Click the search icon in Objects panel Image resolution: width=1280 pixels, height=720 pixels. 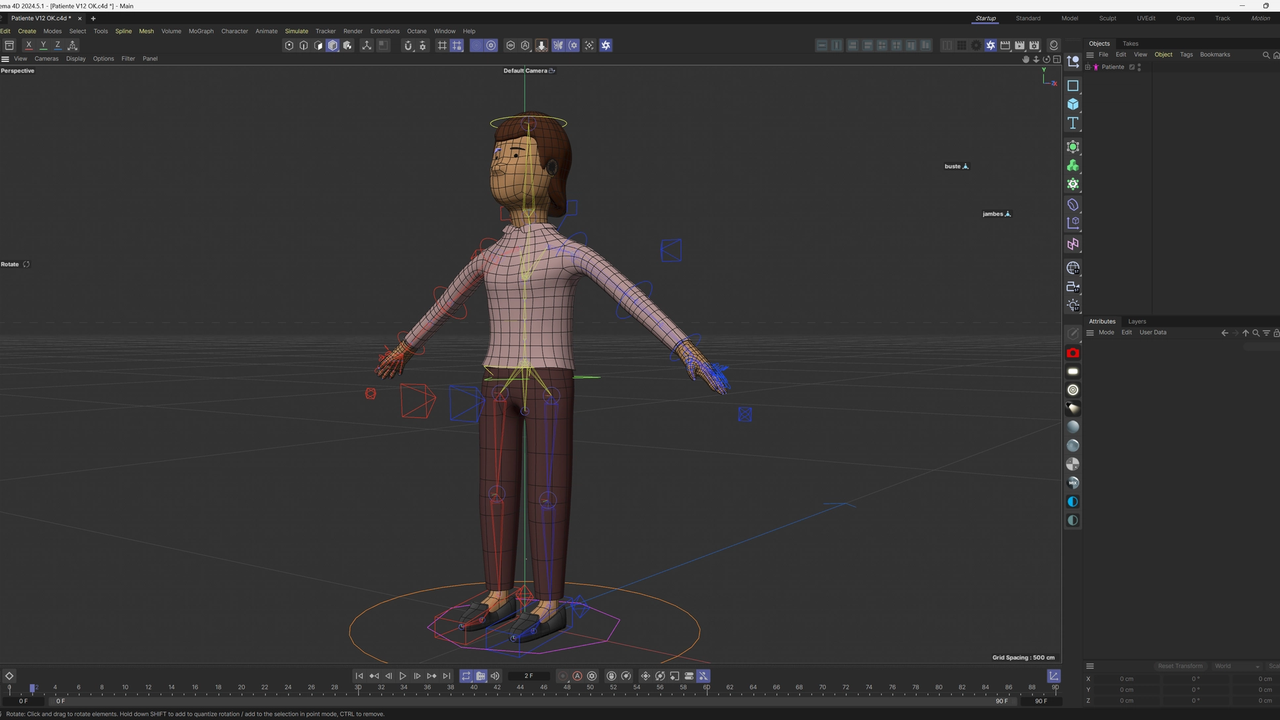[1266, 55]
